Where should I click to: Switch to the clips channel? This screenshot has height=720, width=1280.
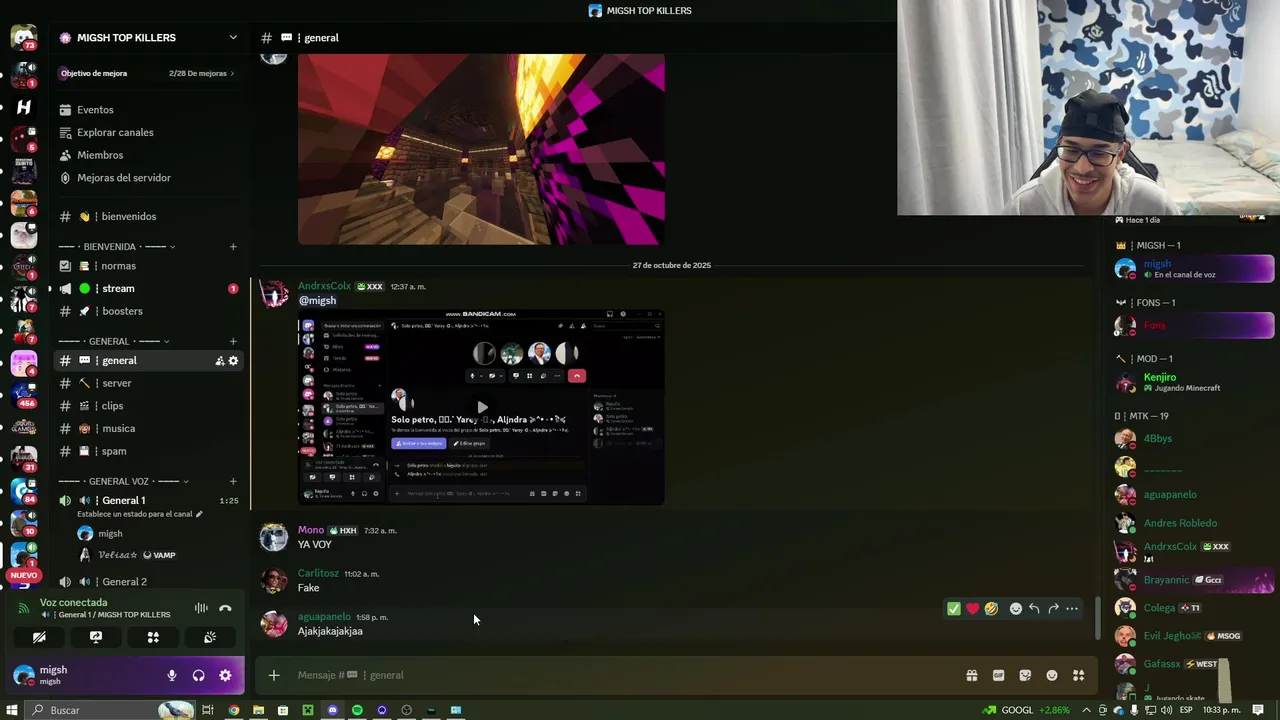148,406
